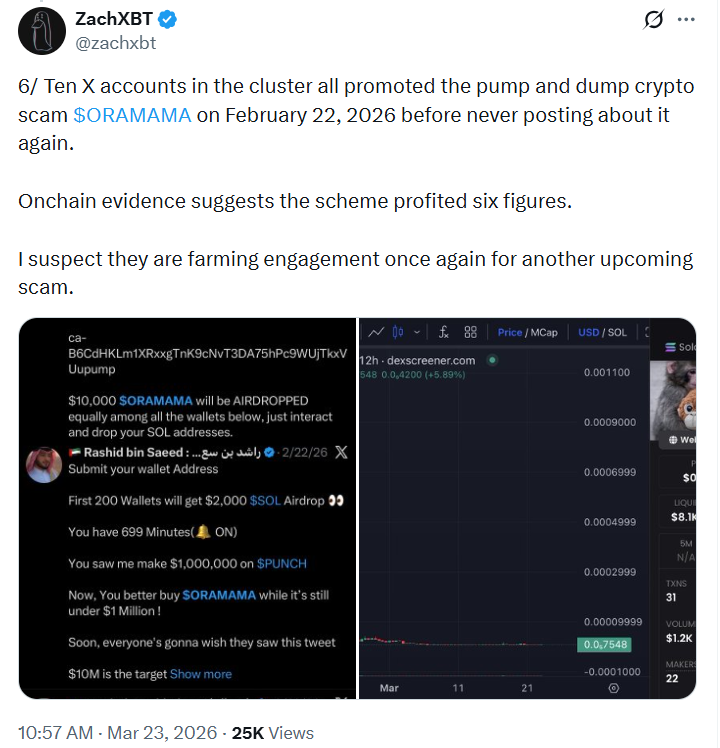Expand embedded tweet with Show more

coord(201,674)
